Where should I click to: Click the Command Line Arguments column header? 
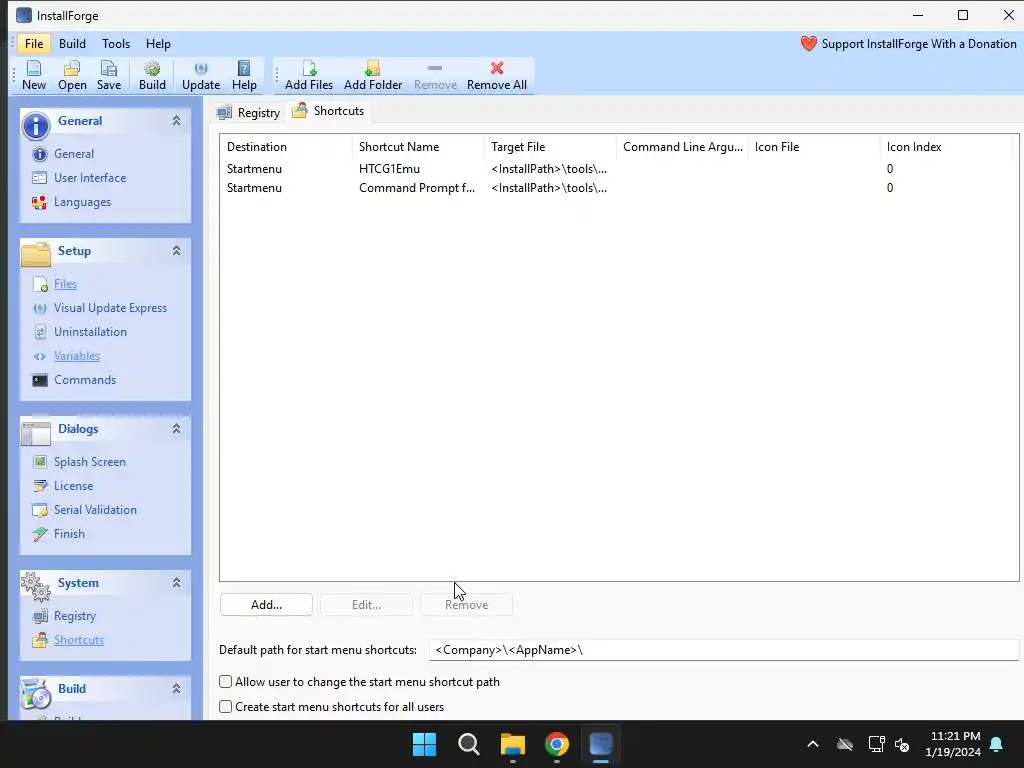click(682, 147)
